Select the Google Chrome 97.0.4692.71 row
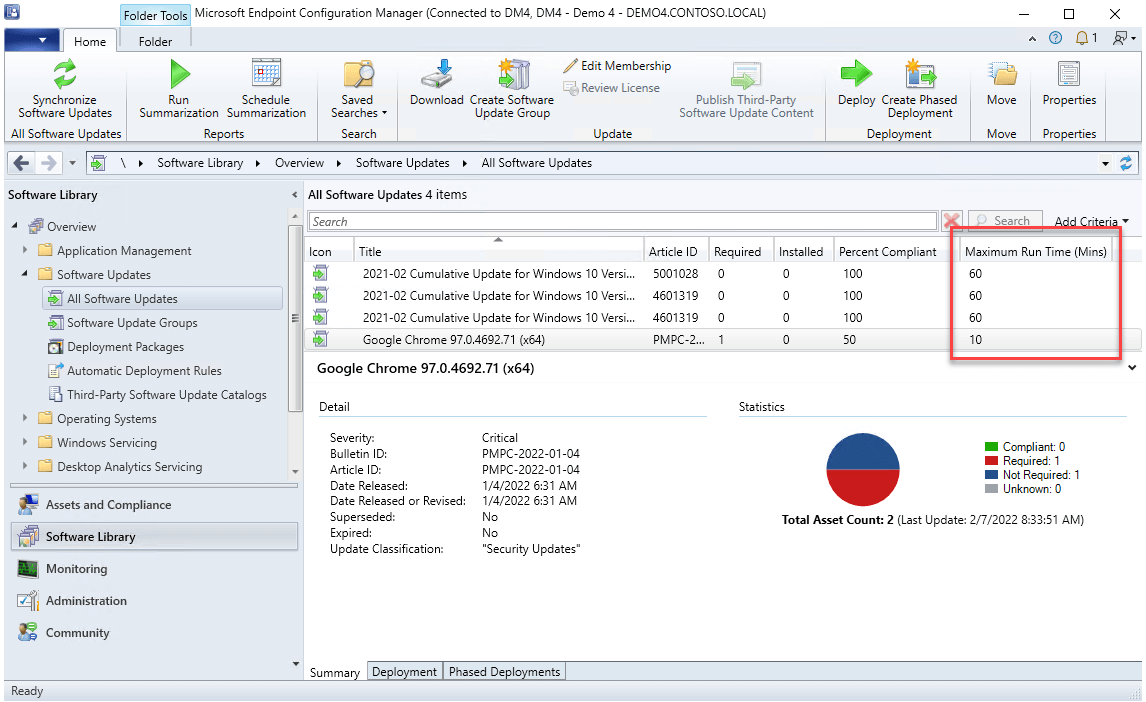Screen dimensions: 1146x702 [723, 340]
